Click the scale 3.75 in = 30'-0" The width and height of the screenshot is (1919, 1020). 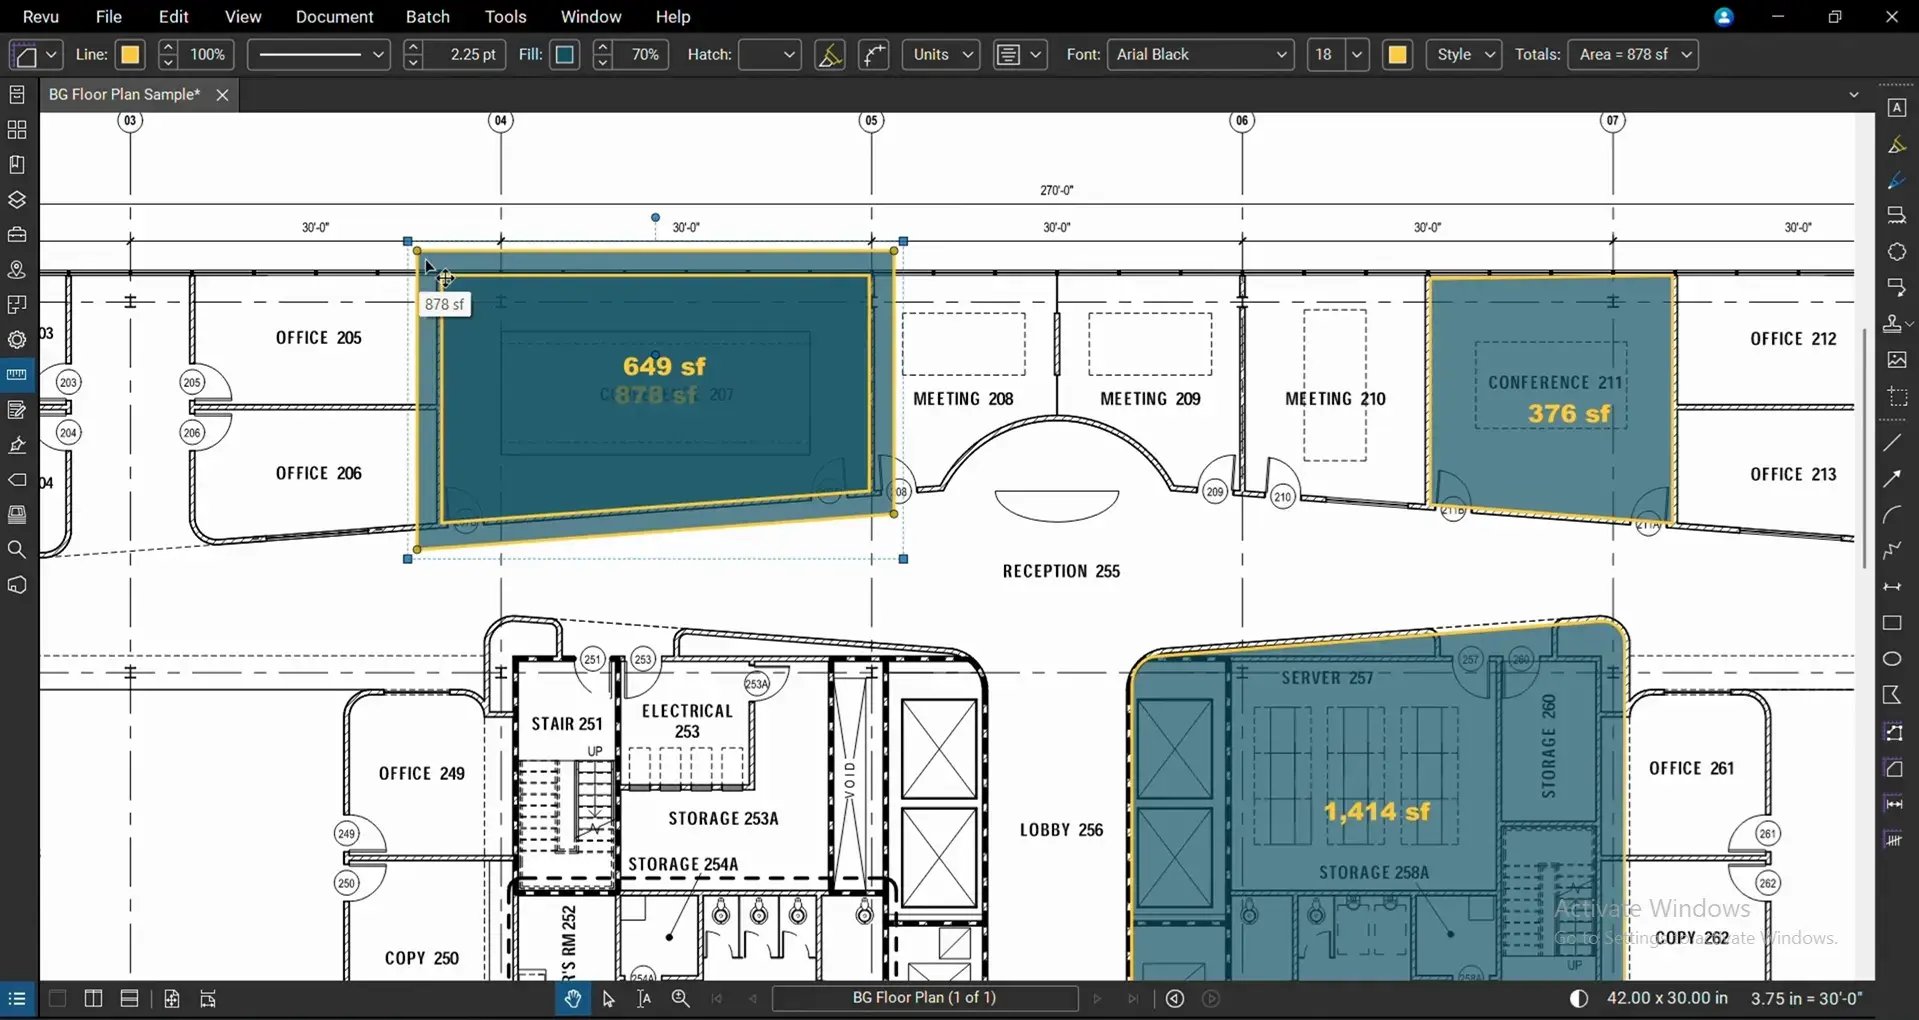point(1806,999)
